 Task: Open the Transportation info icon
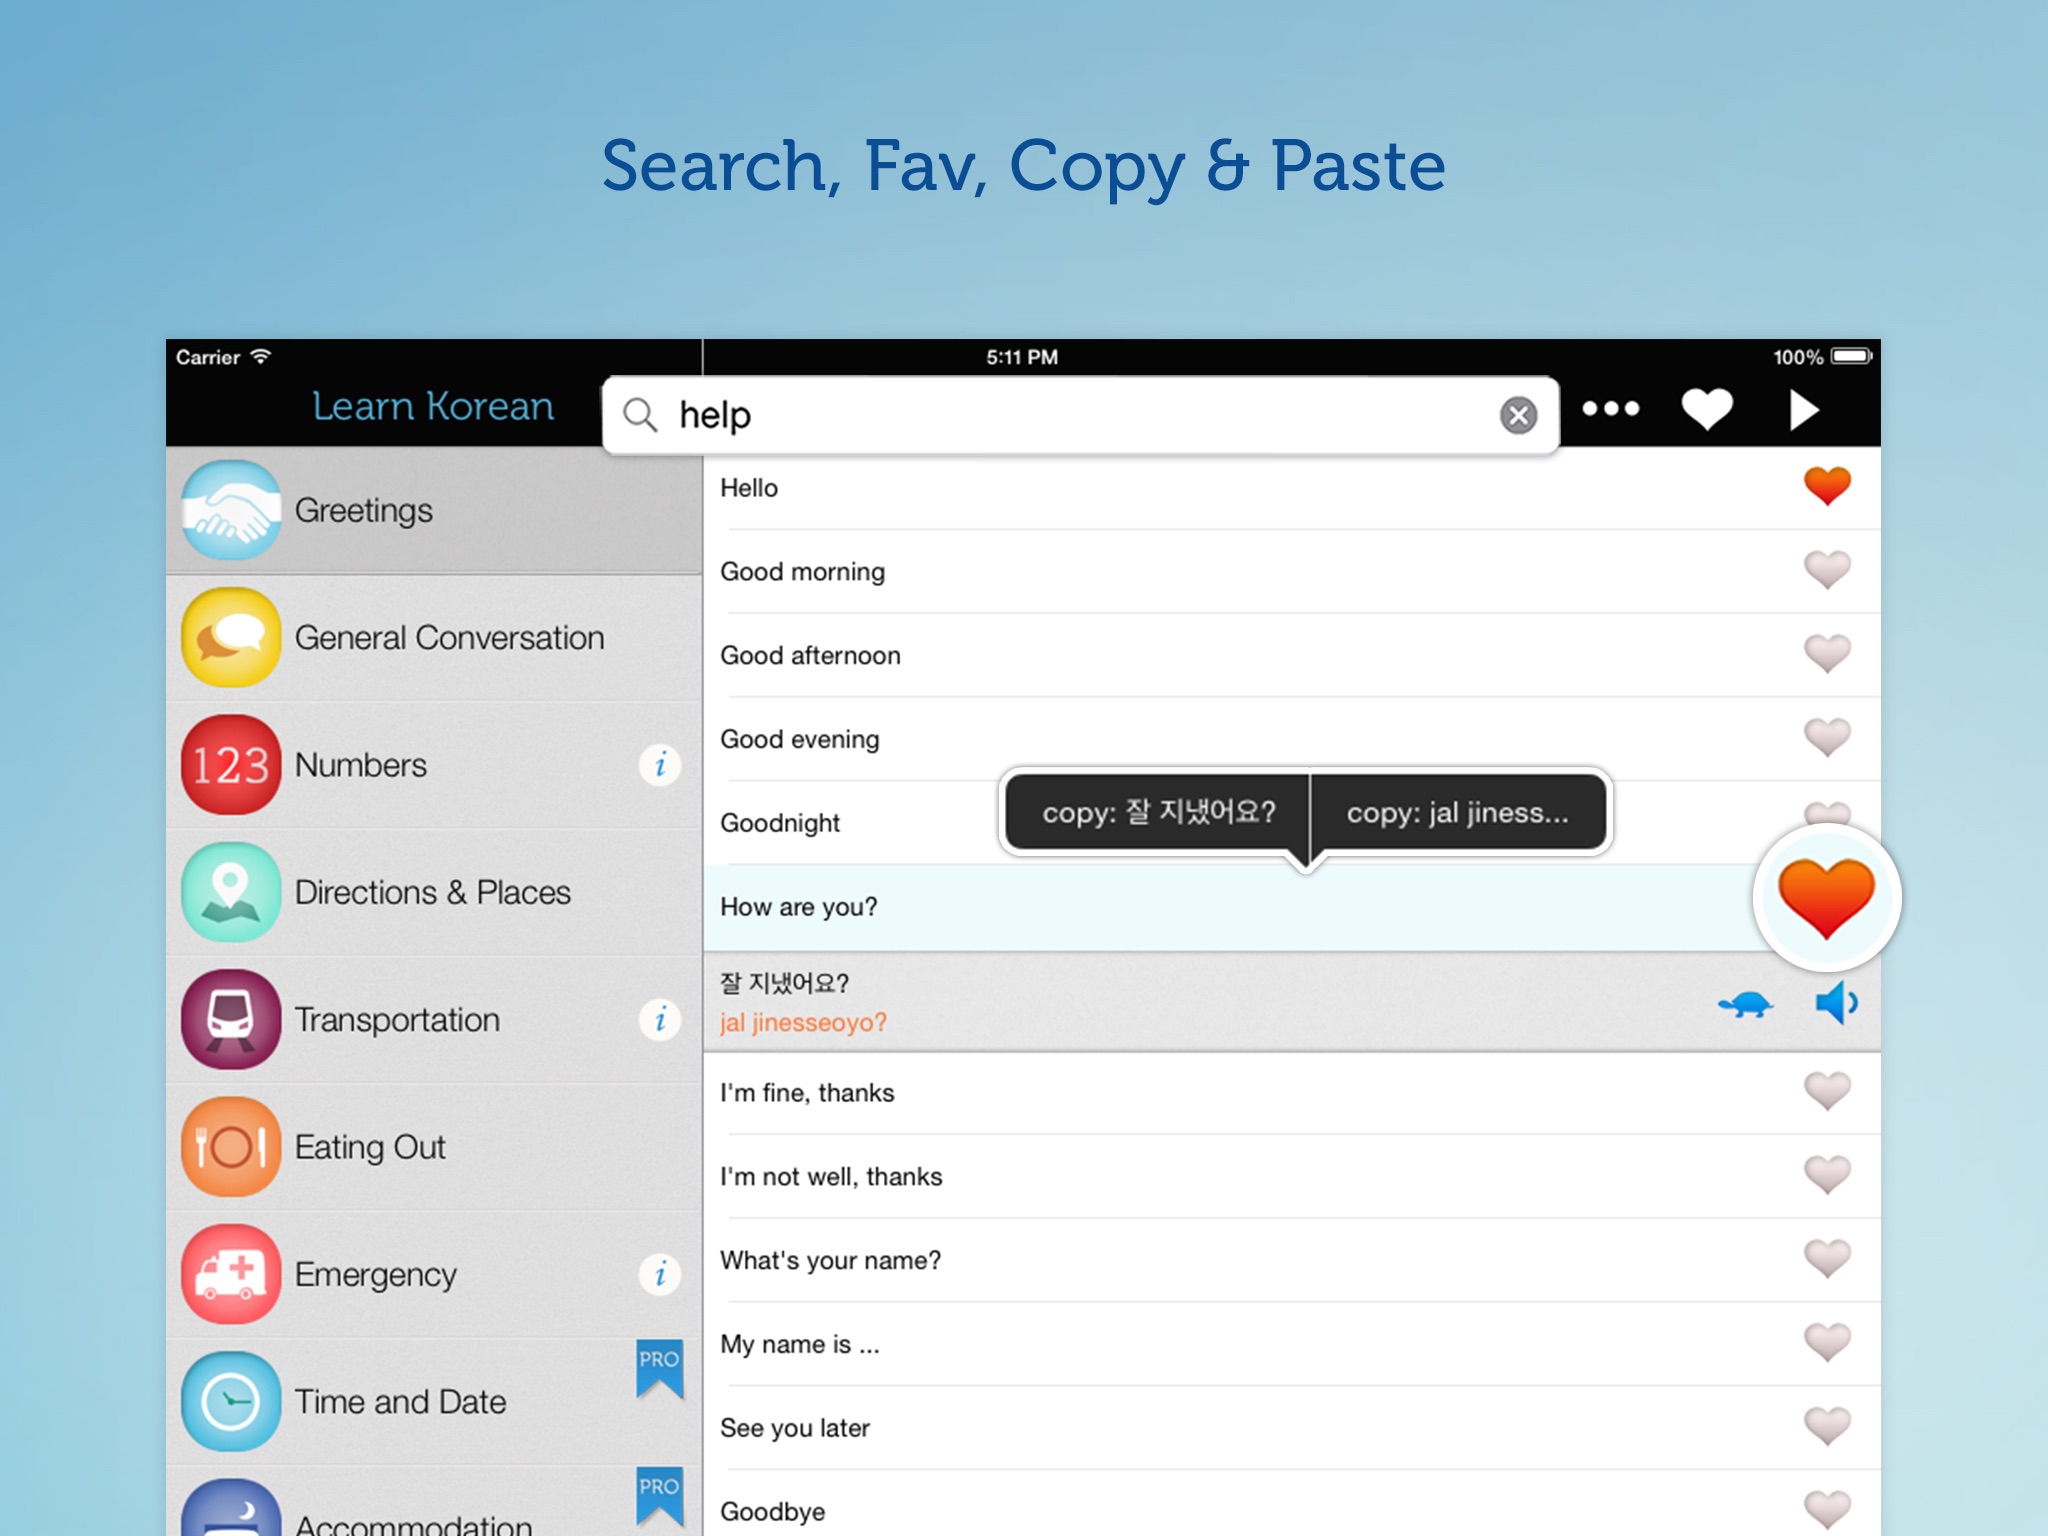tap(660, 1020)
